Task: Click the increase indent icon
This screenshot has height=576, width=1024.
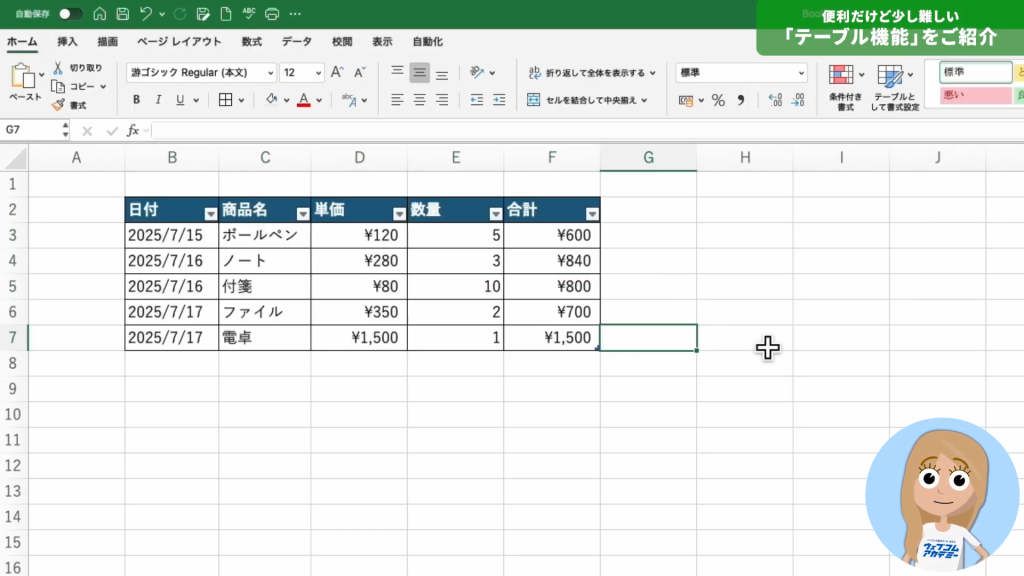Action: [498, 100]
